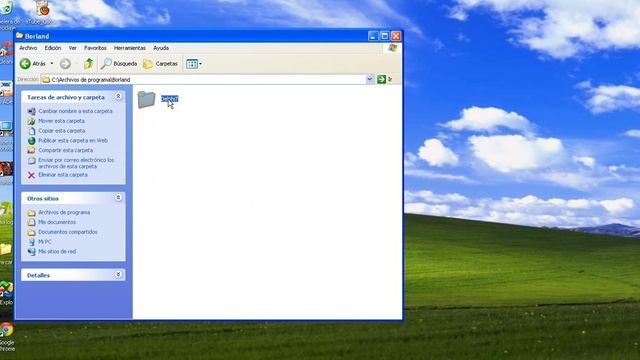Image resolution: width=640 pixels, height=360 pixels.
Task: Click Mover esta carpeta
Action: pos(61,121)
